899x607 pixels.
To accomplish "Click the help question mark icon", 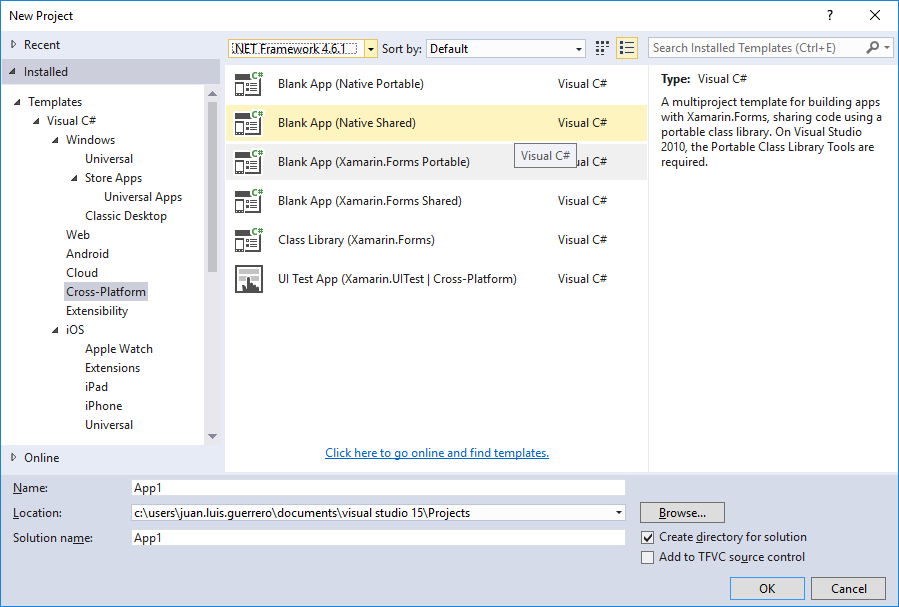I will 829,15.
